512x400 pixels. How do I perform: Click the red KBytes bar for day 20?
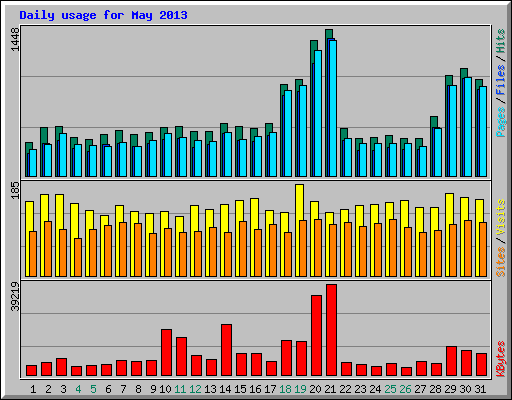click(x=316, y=336)
